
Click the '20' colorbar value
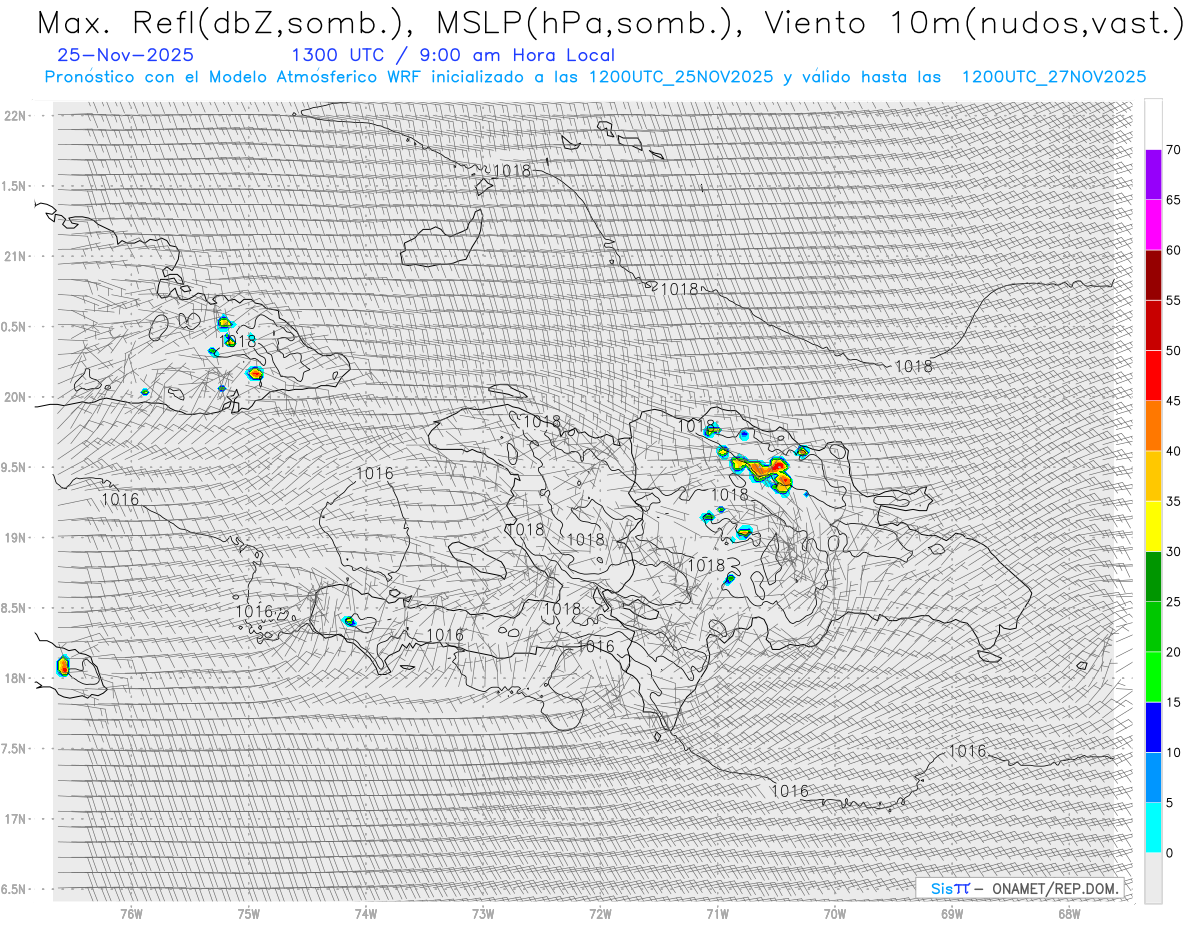coord(1173,652)
